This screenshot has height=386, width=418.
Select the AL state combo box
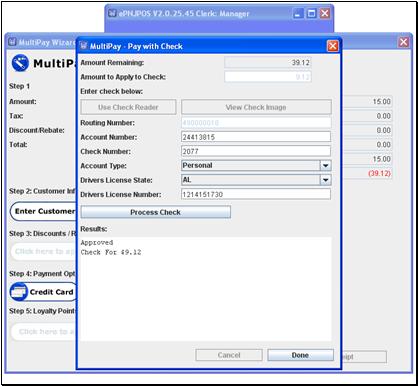[x=256, y=180]
